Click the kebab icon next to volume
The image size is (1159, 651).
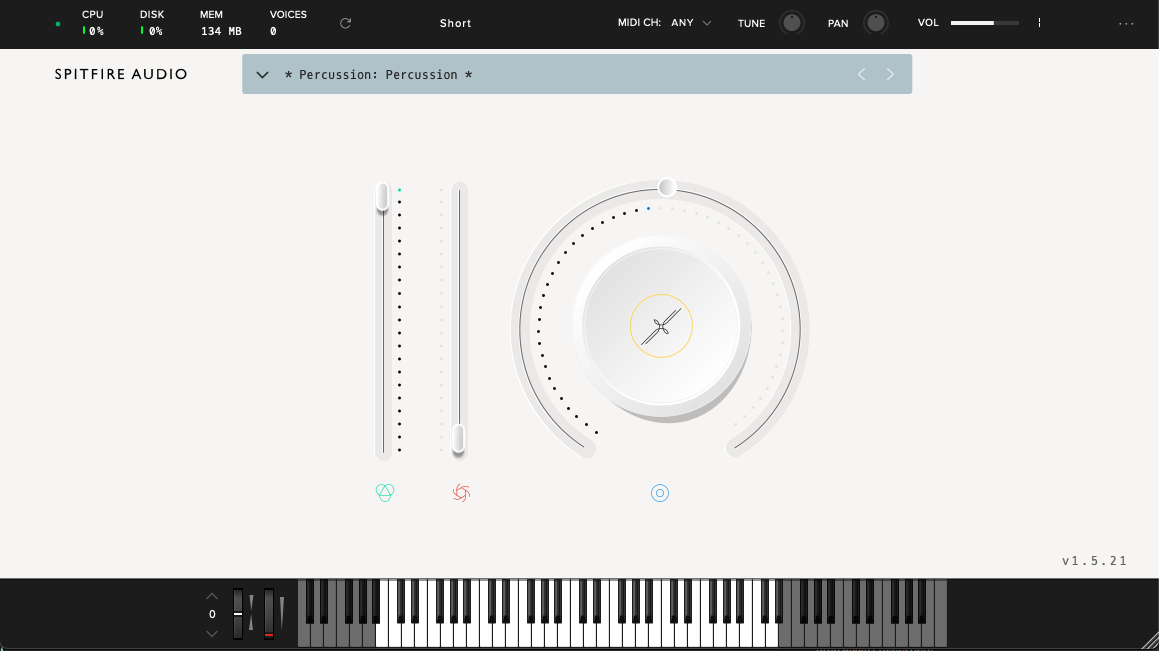1039,22
